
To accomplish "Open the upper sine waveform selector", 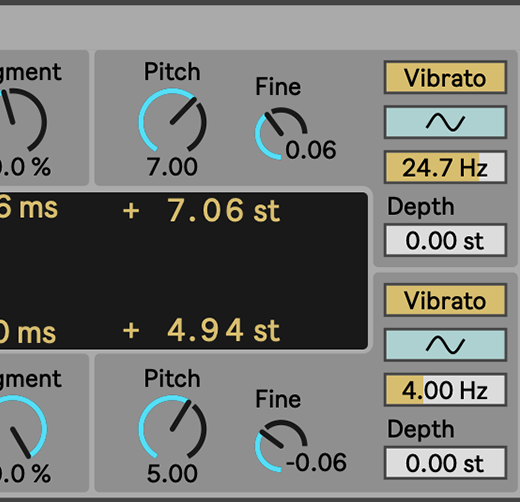I will pyautogui.click(x=445, y=122).
